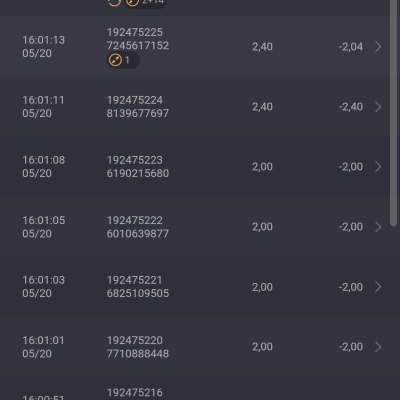
Task: Show details via the chevron of round 192475220
Action: [x=378, y=347]
